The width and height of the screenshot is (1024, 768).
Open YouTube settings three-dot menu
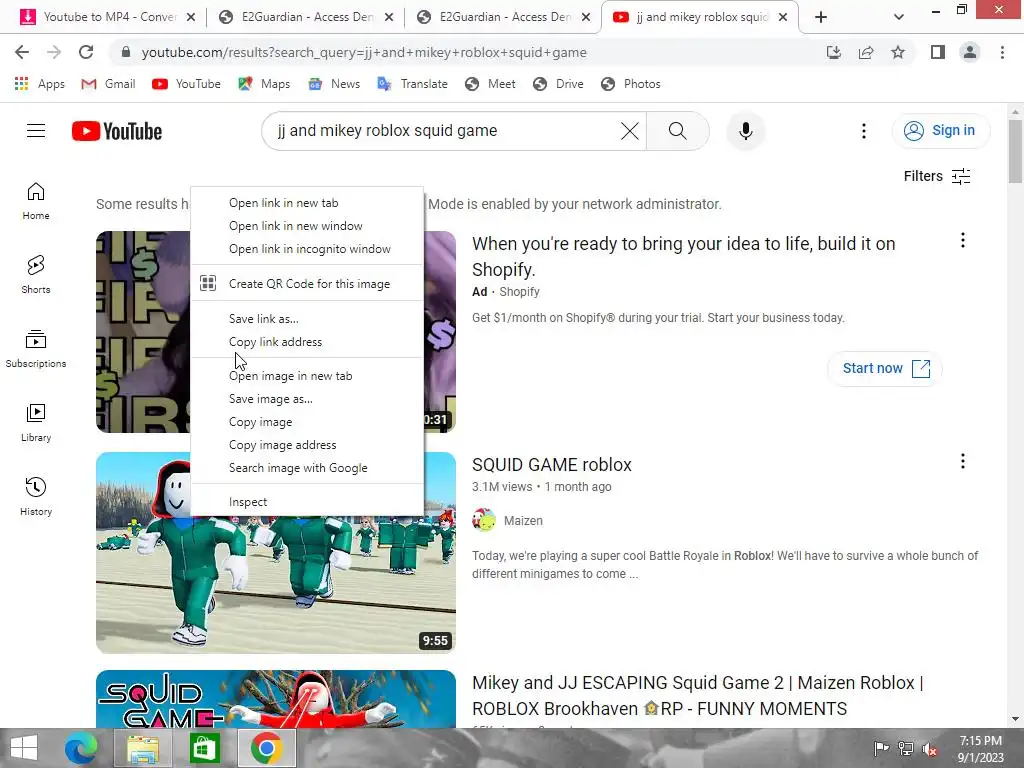tap(863, 131)
